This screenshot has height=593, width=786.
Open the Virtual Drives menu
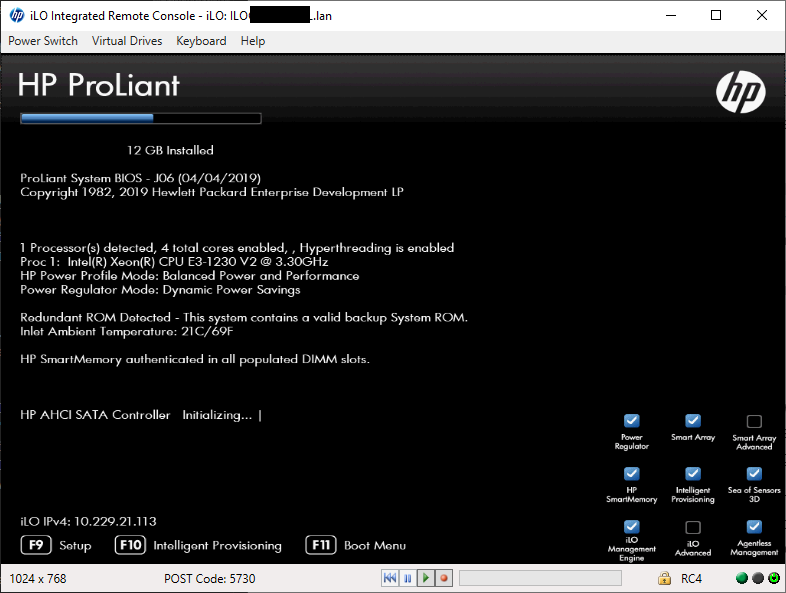(127, 41)
